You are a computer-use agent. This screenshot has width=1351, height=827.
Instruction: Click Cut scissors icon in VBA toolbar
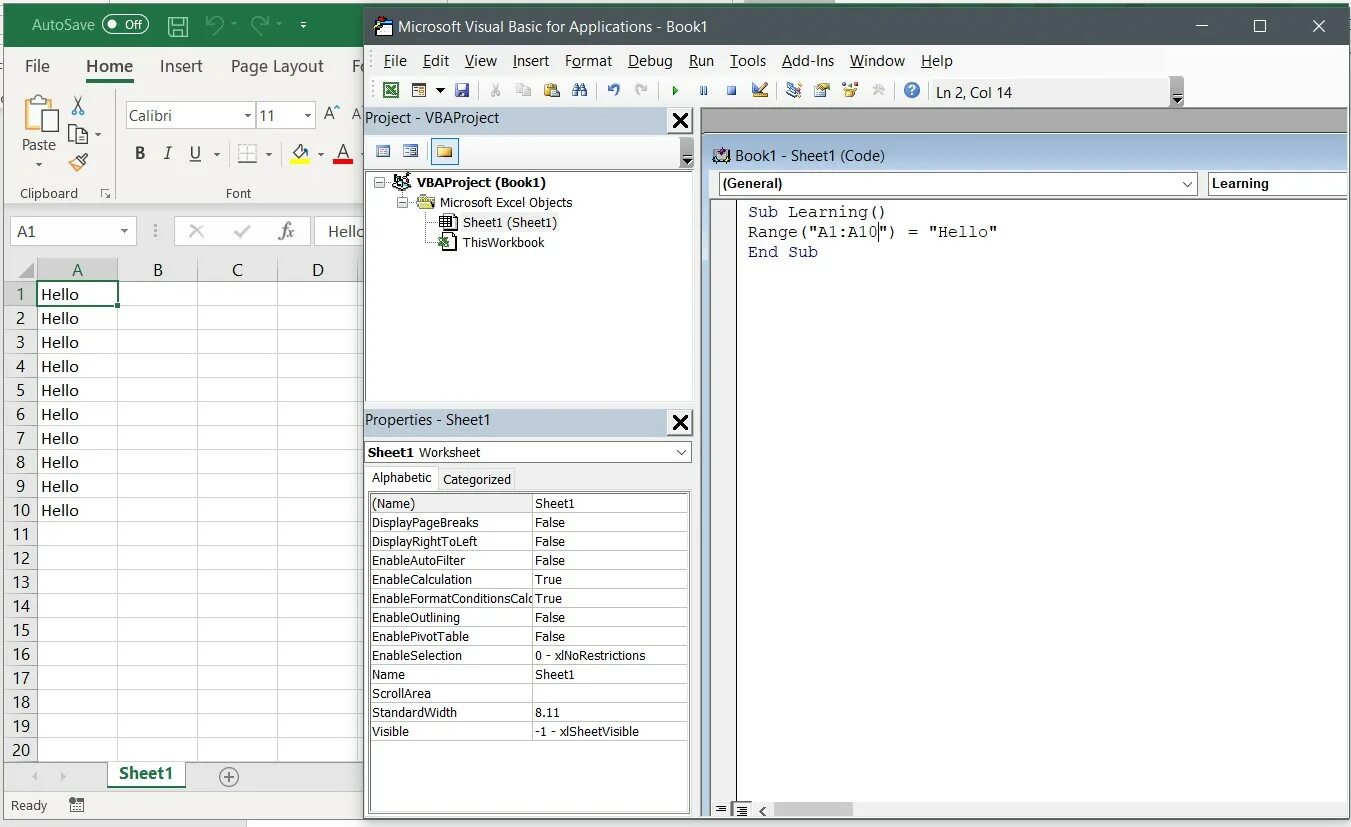pyautogui.click(x=495, y=91)
